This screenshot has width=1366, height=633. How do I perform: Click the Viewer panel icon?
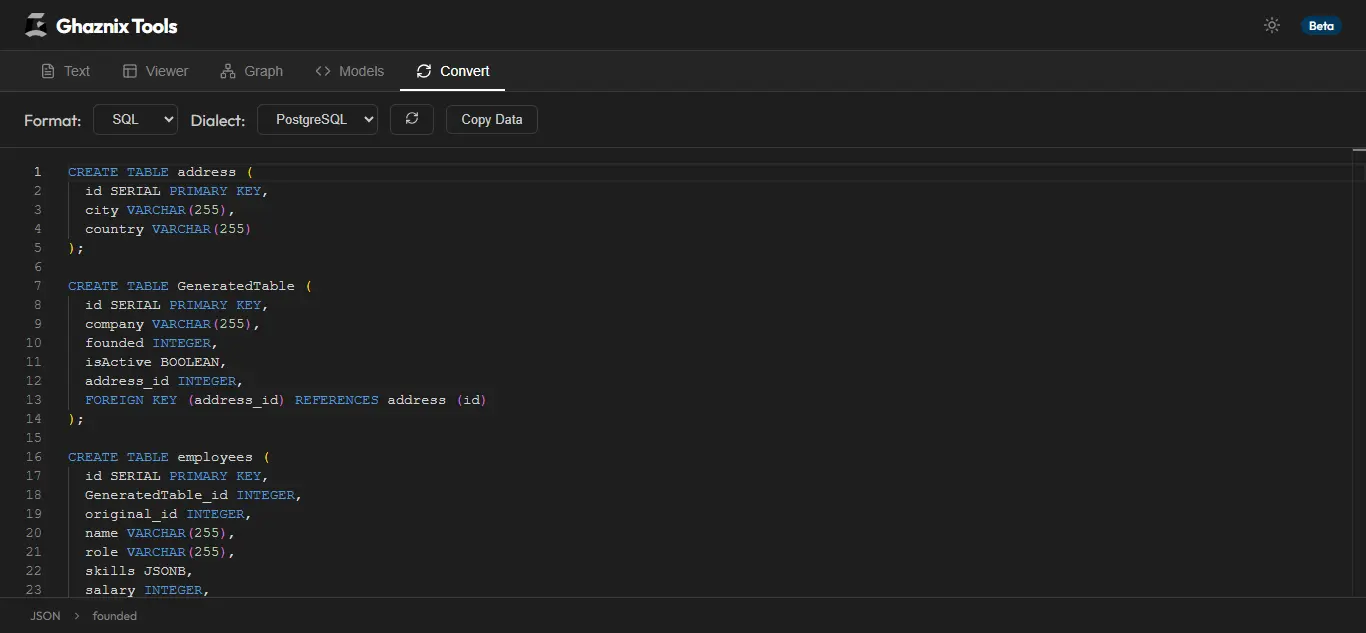[x=129, y=71]
